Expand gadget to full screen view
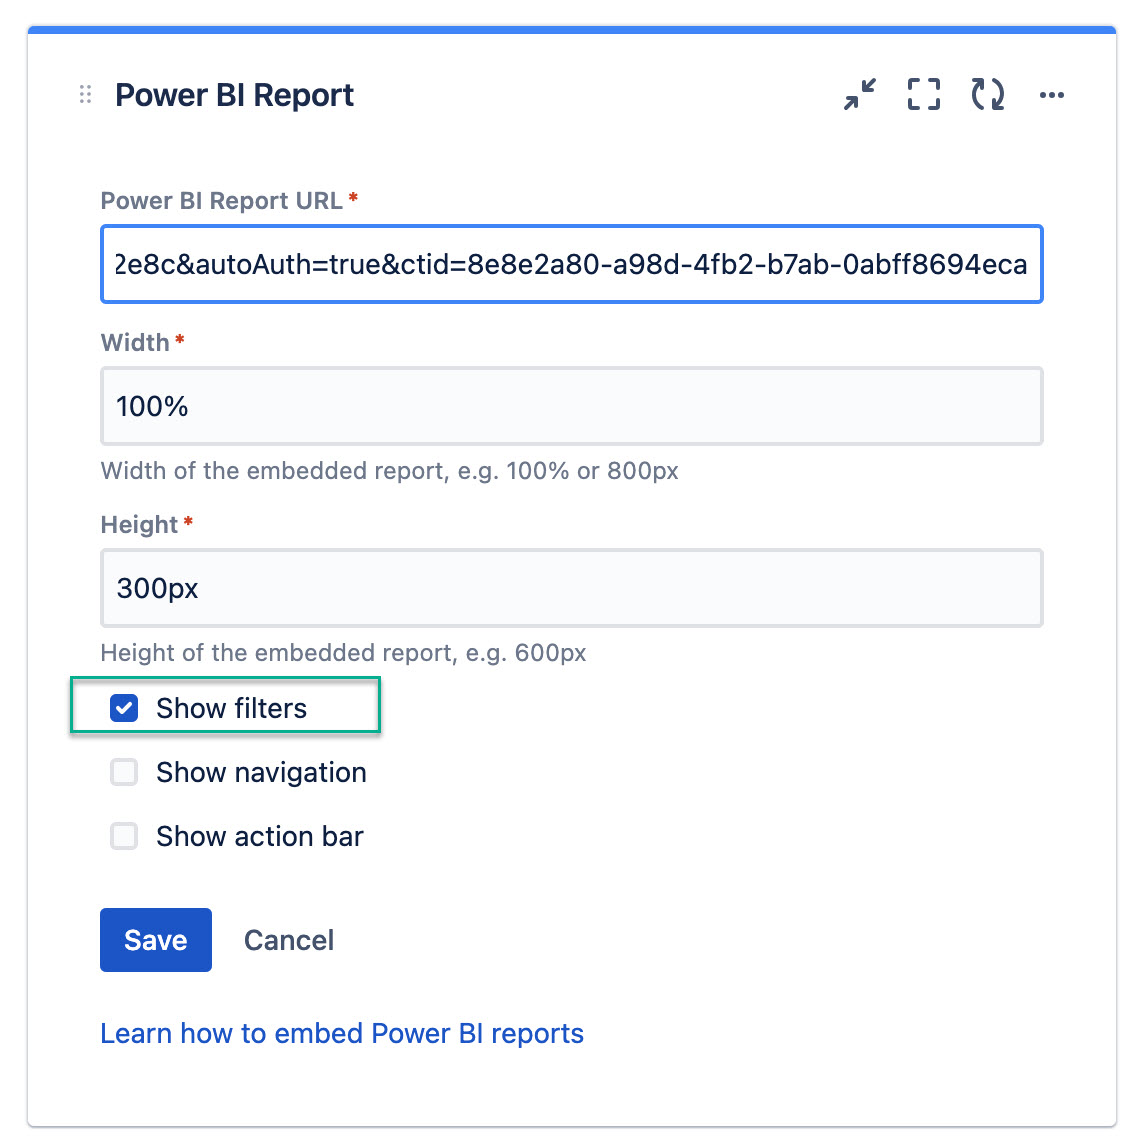The height and width of the screenshot is (1144, 1136). [924, 95]
